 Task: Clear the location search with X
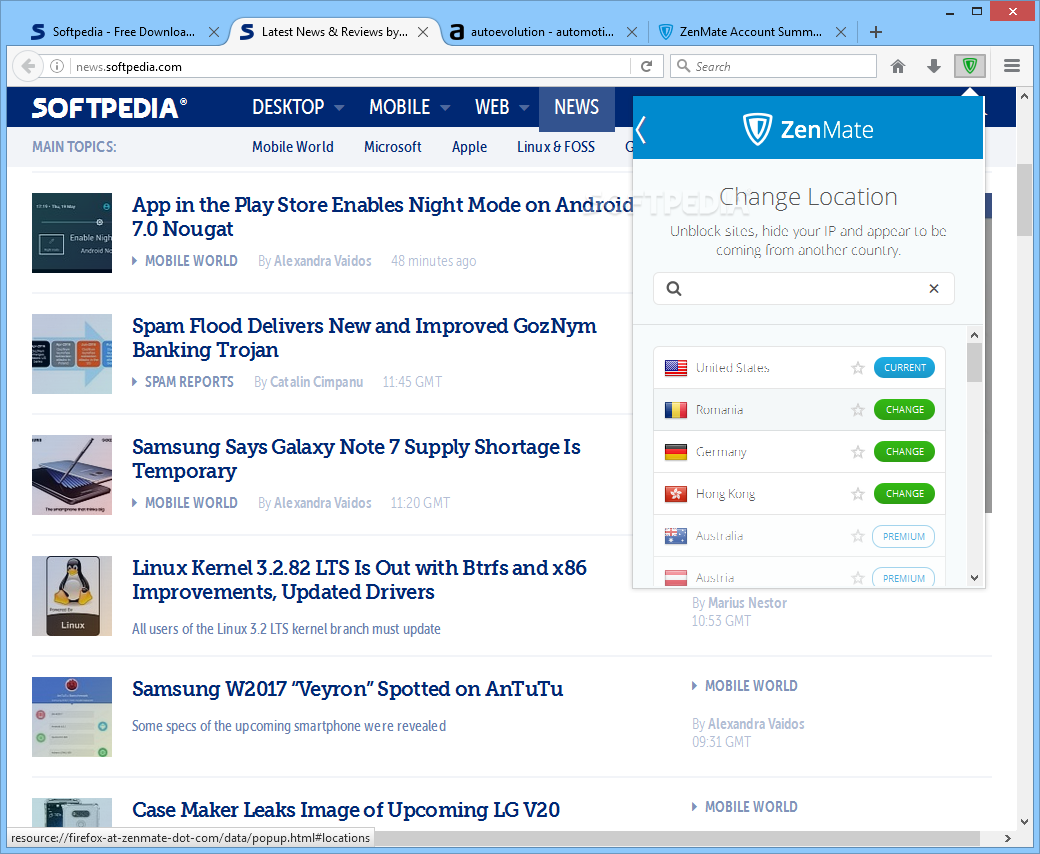[934, 288]
